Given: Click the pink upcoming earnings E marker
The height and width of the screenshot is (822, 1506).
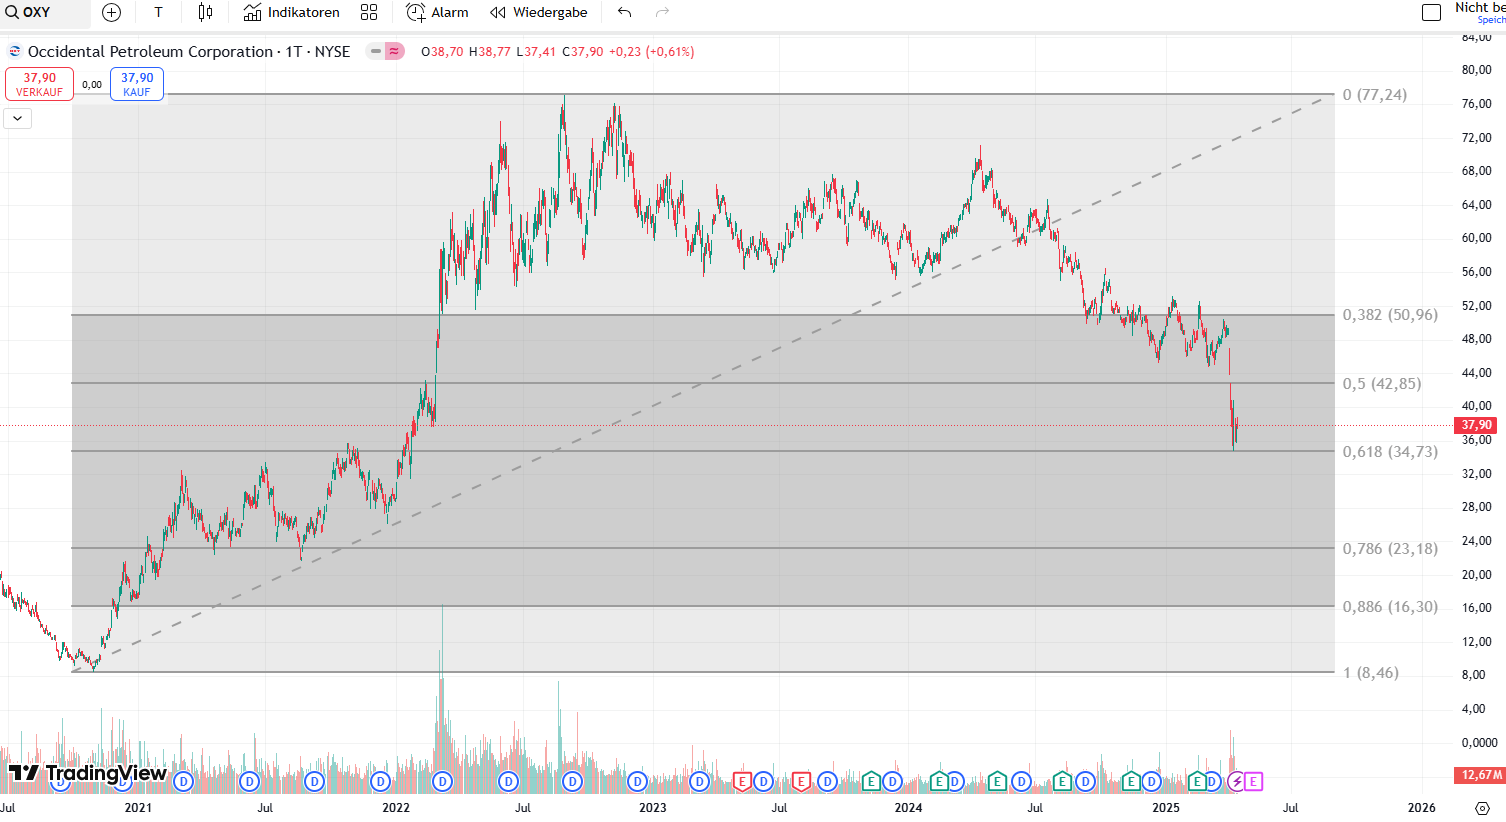Looking at the screenshot, I should 1253,781.
